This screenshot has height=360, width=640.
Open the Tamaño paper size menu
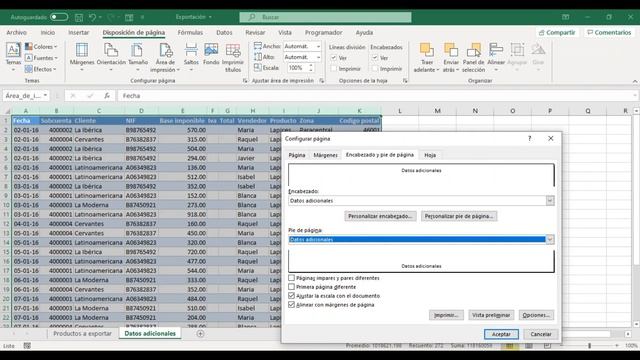coord(138,57)
